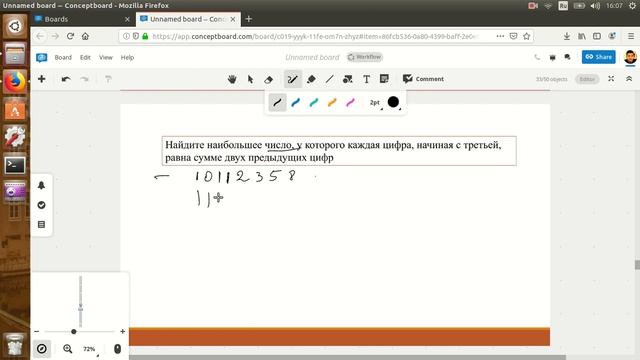
Task: Choose the magenta pen preset
Action: tap(350, 102)
